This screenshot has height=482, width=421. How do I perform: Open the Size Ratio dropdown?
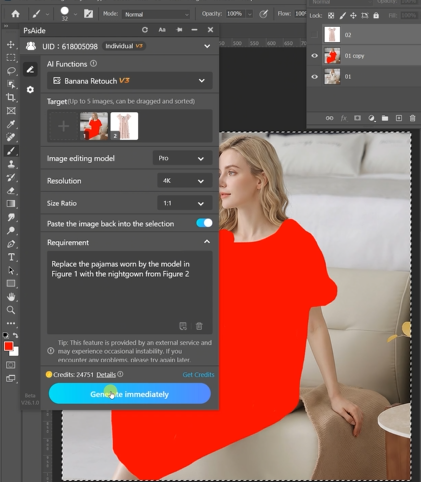[185, 203]
